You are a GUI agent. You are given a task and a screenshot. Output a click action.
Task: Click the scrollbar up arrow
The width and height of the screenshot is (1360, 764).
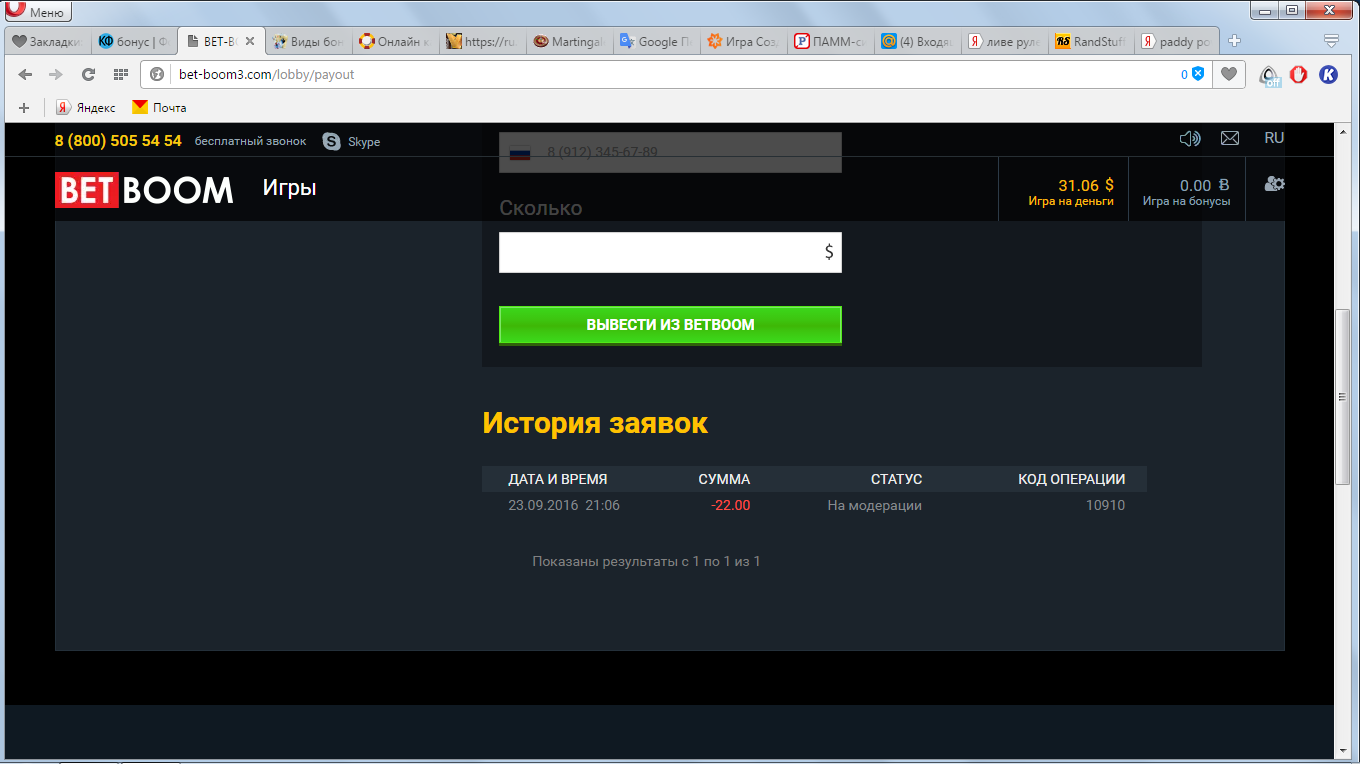1343,131
